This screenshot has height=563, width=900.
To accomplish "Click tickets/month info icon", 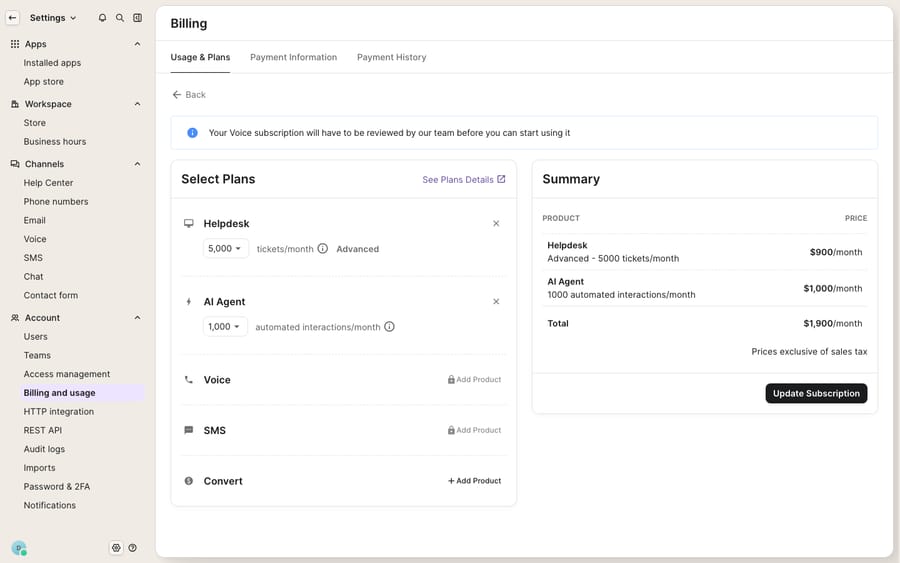I will (323, 249).
